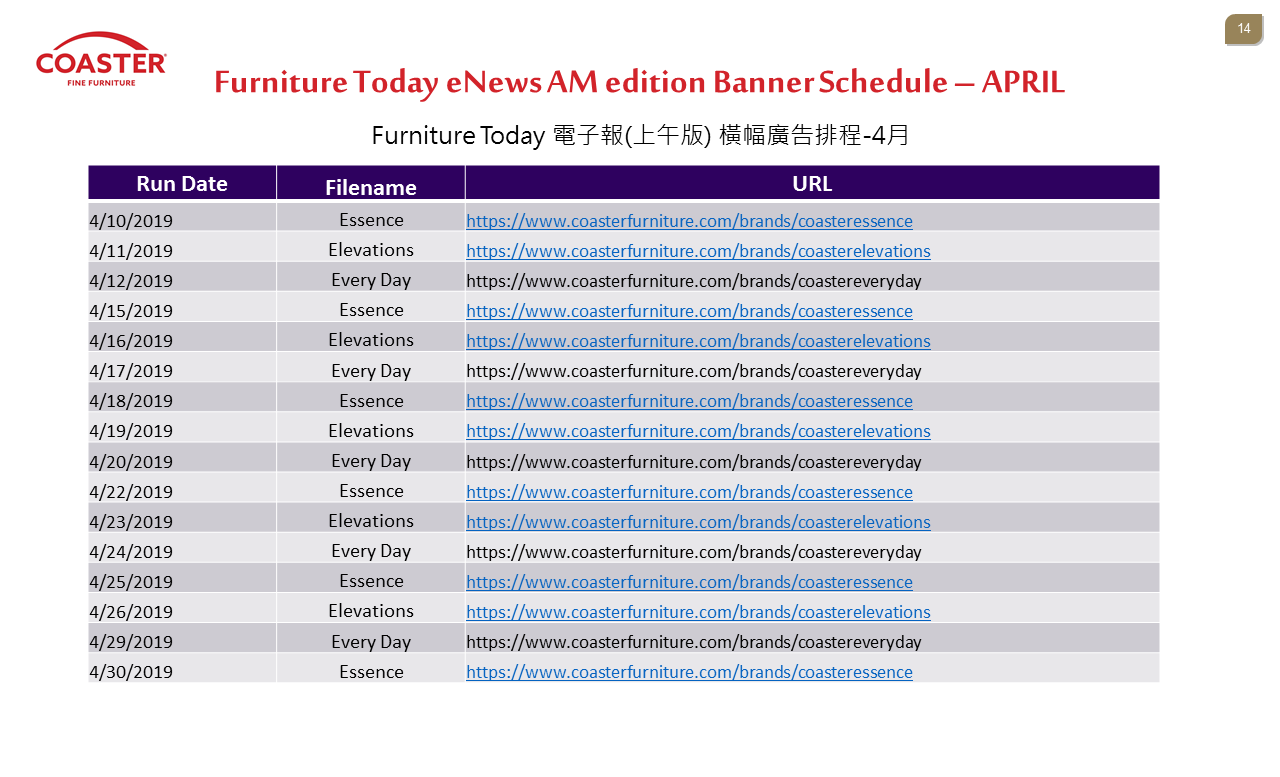Click the slide title mentioning Banner Schedule – APRIL
The height and width of the screenshot is (777, 1280).
click(x=639, y=82)
